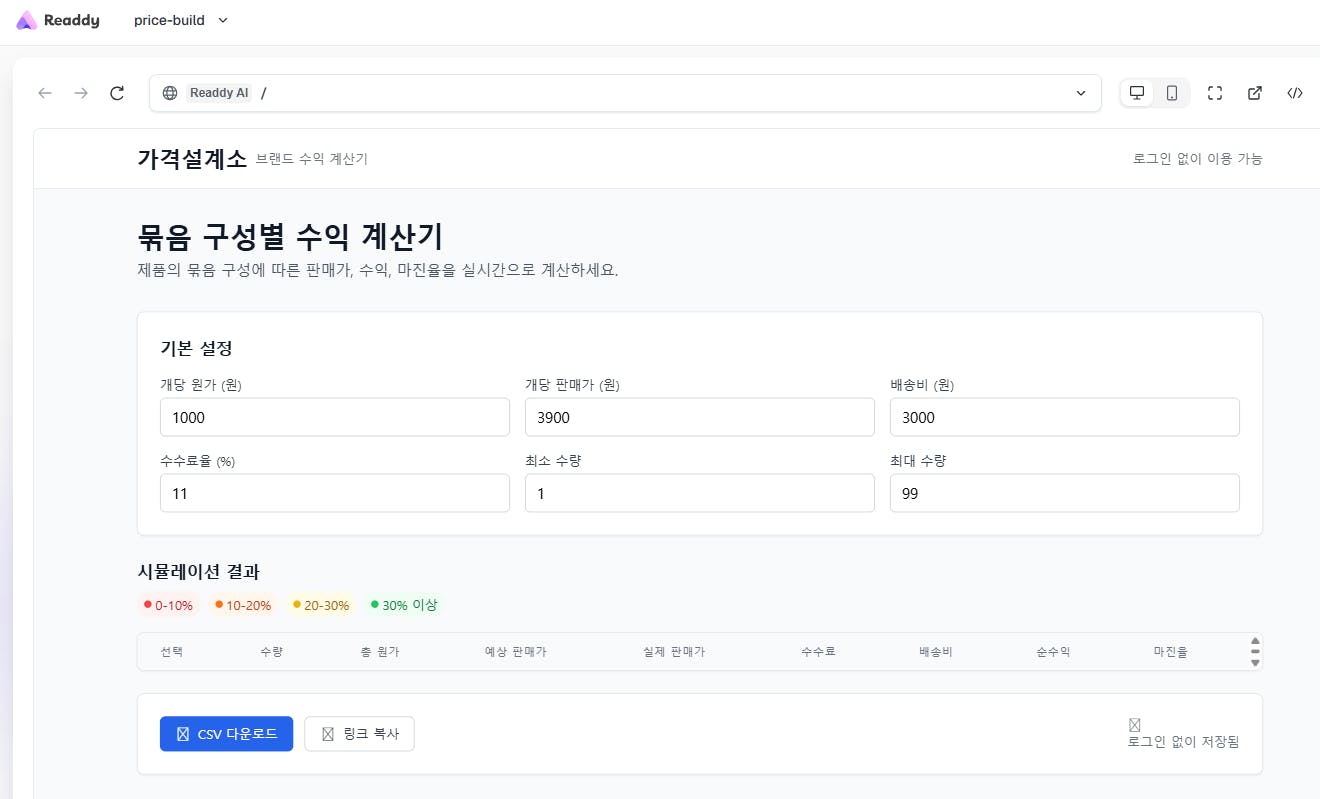Switch to desktop preview mode
Viewport: 1320px width, 799px height.
(1137, 93)
